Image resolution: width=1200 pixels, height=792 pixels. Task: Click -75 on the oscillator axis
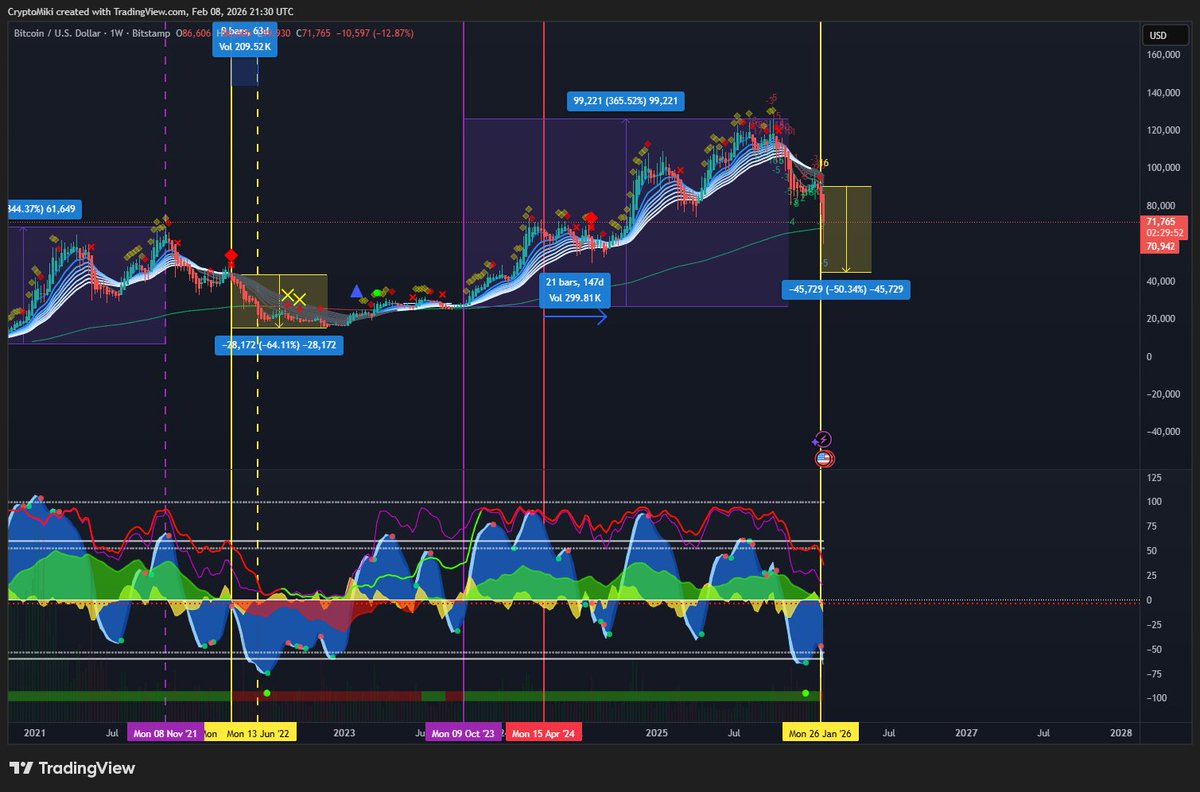(1156, 674)
